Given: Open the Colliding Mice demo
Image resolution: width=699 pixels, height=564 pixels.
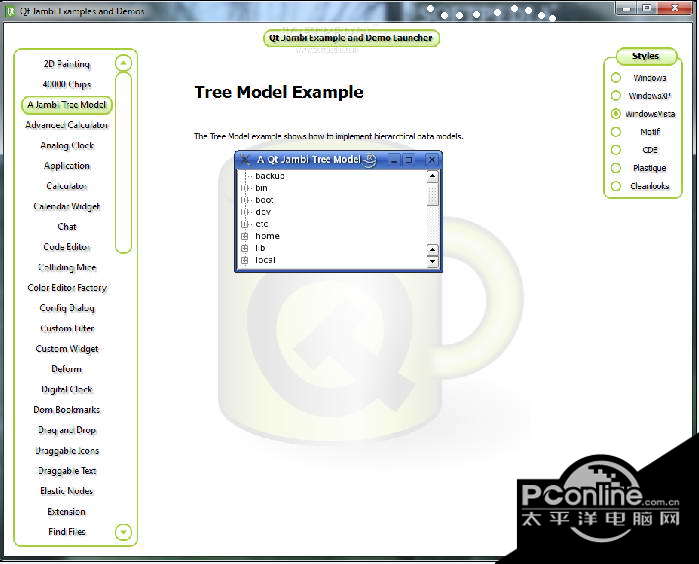Looking at the screenshot, I should point(67,268).
